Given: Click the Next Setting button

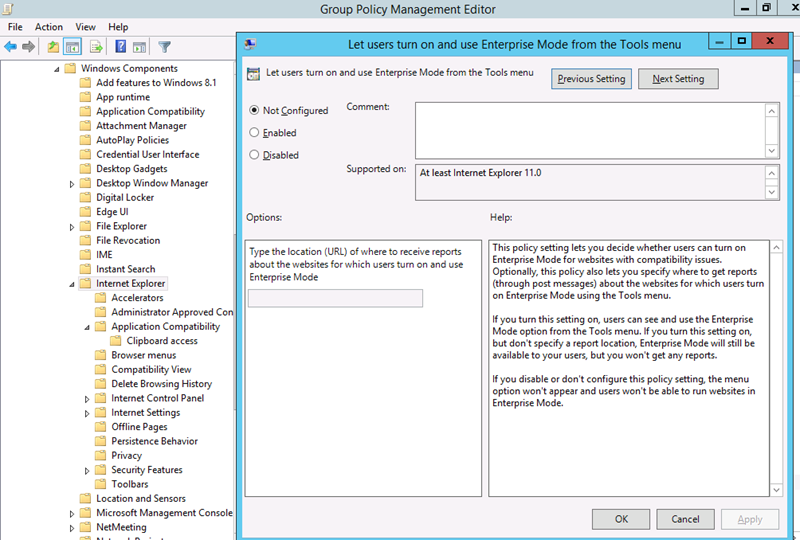Looking at the screenshot, I should coord(678,79).
